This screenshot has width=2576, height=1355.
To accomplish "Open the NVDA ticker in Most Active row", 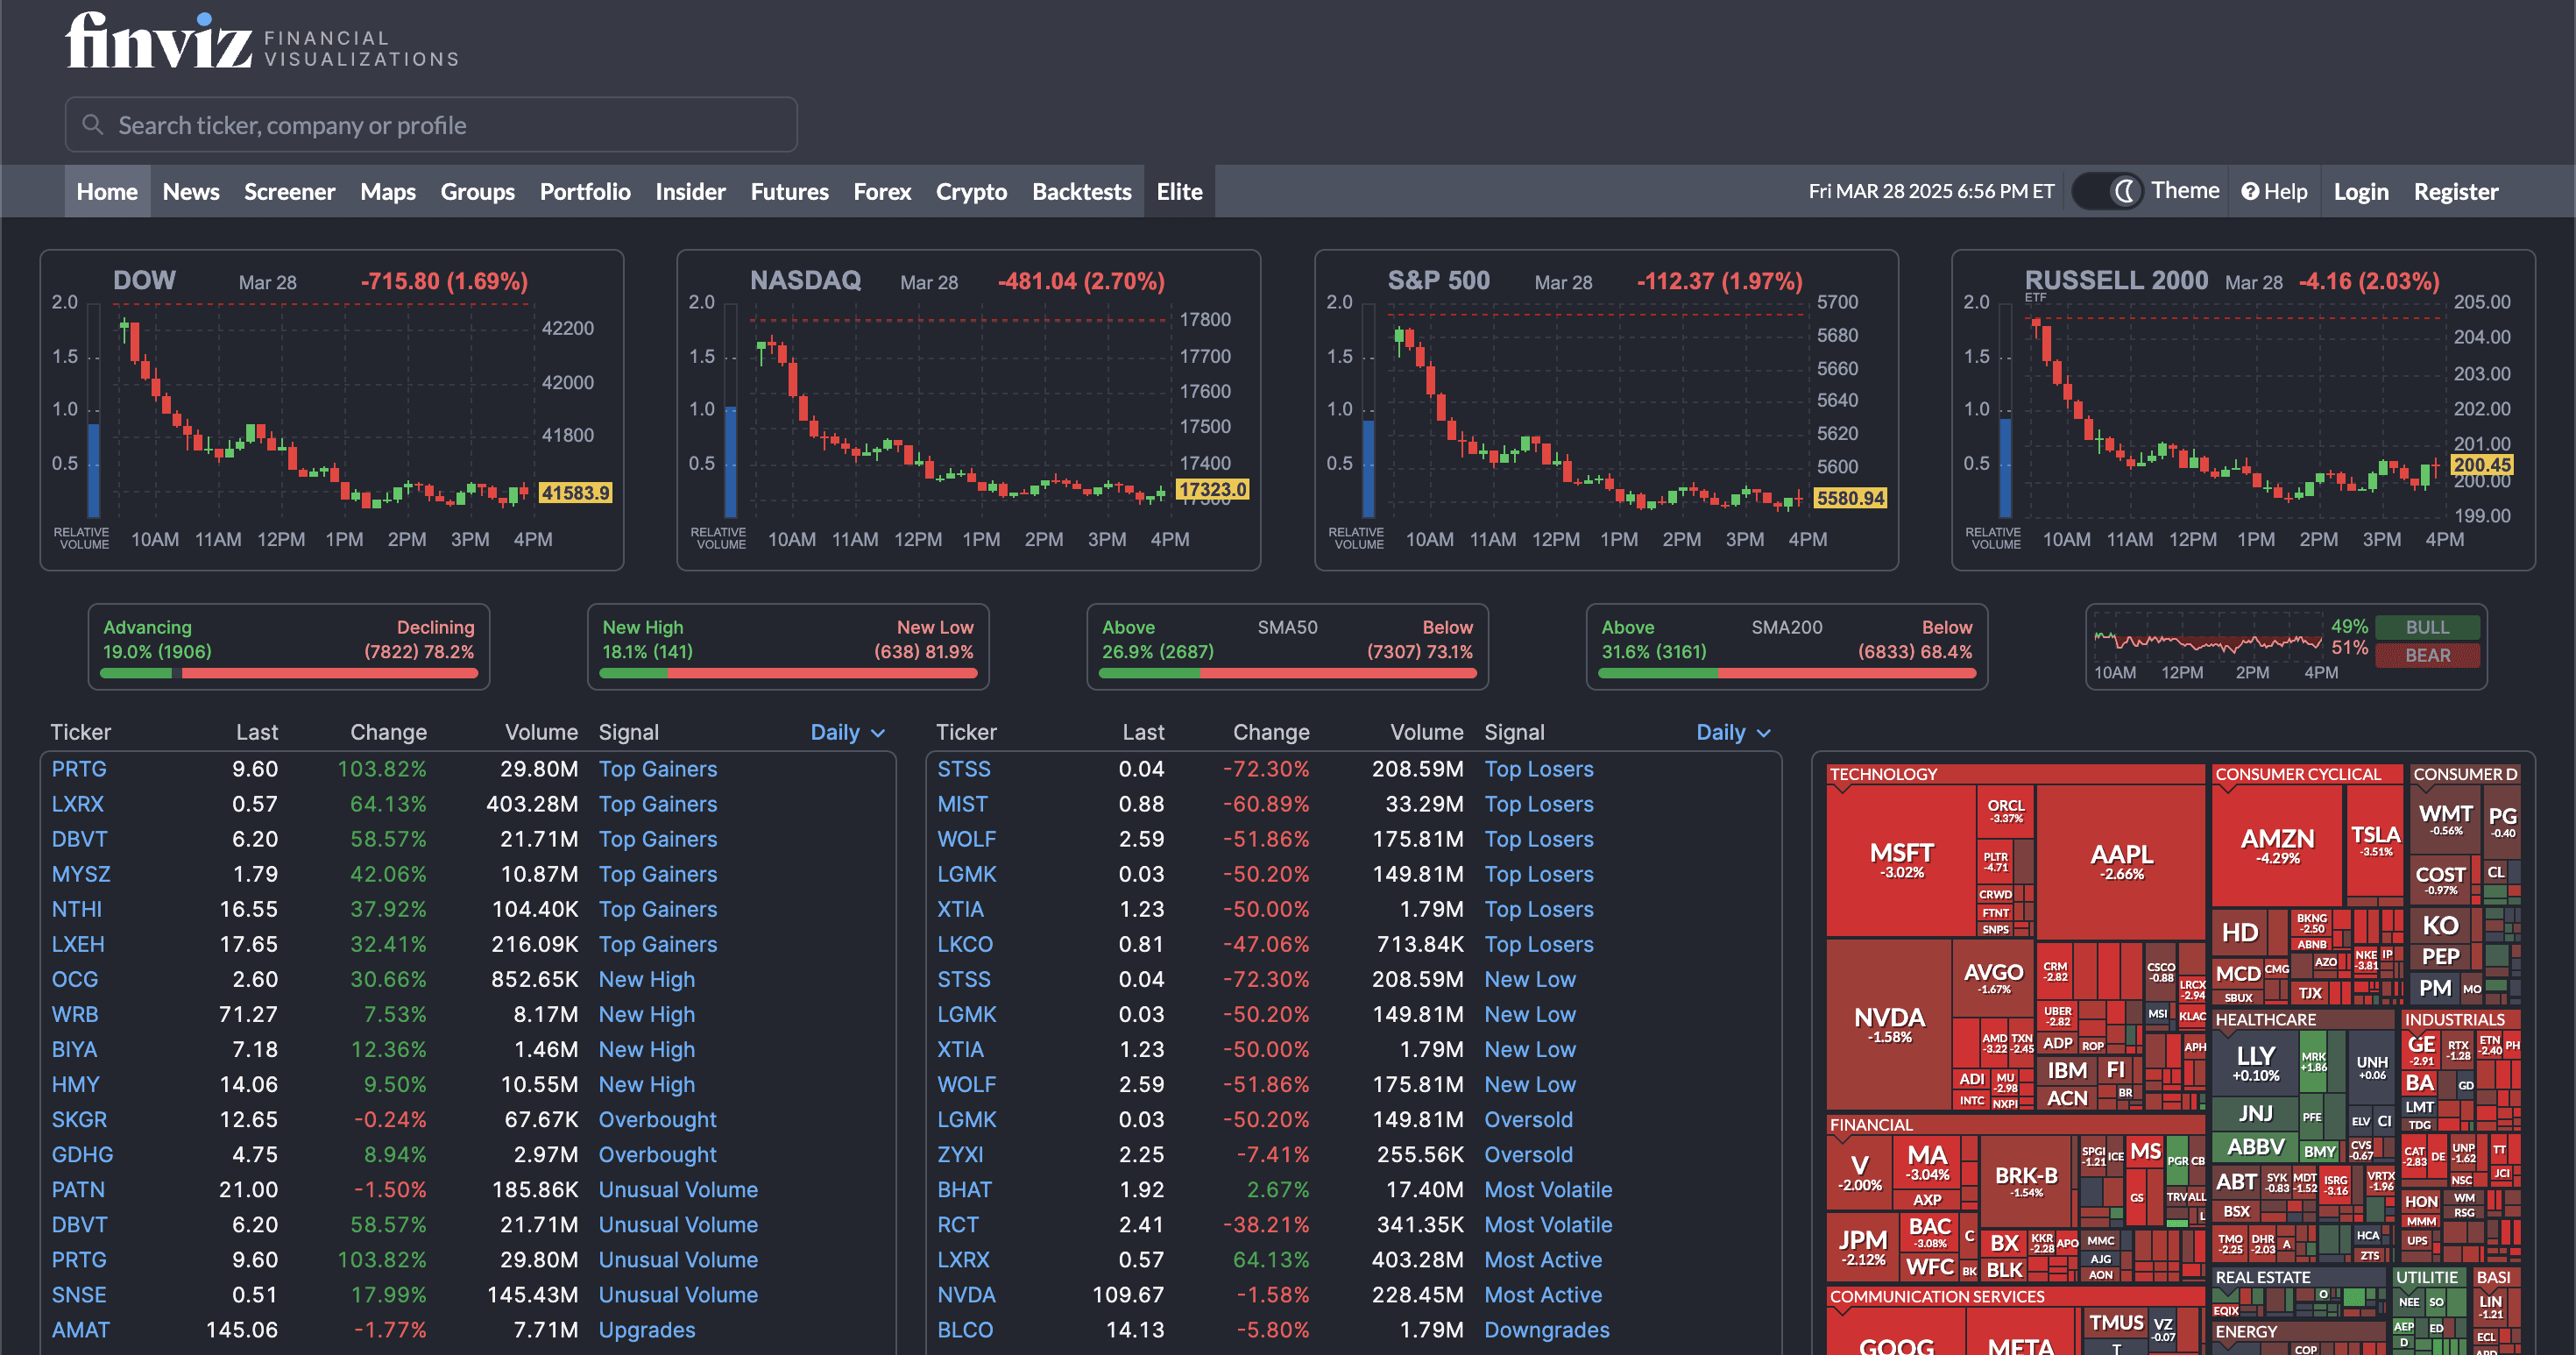I will [966, 1295].
